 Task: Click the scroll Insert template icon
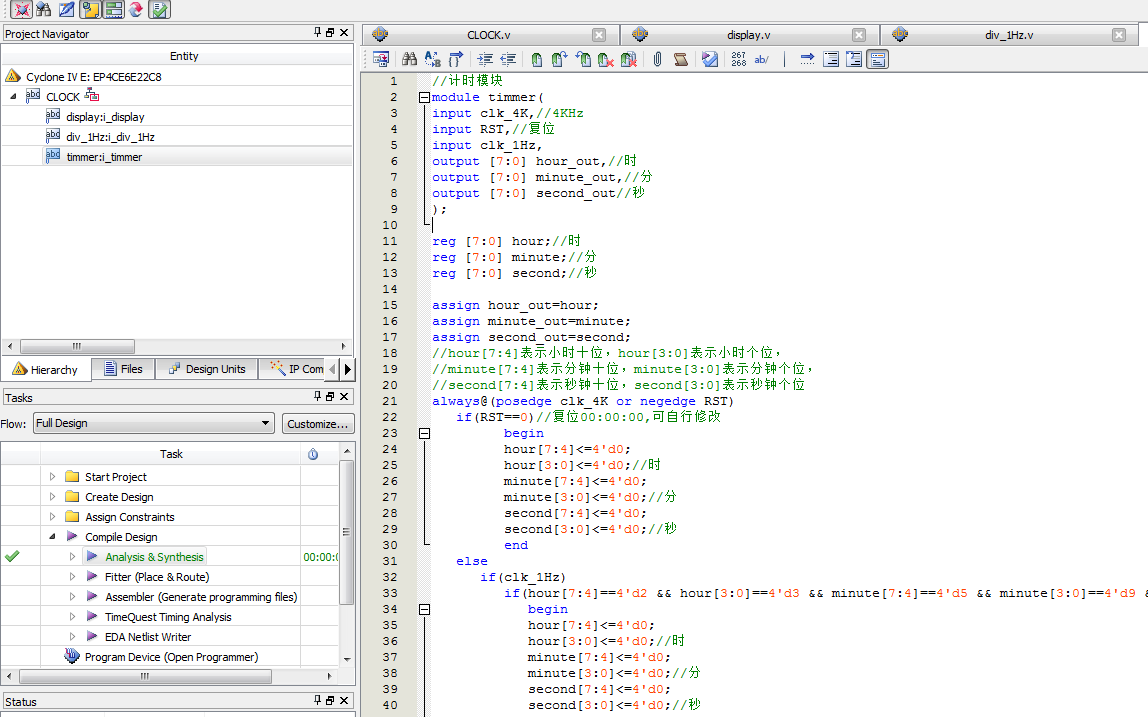680,59
